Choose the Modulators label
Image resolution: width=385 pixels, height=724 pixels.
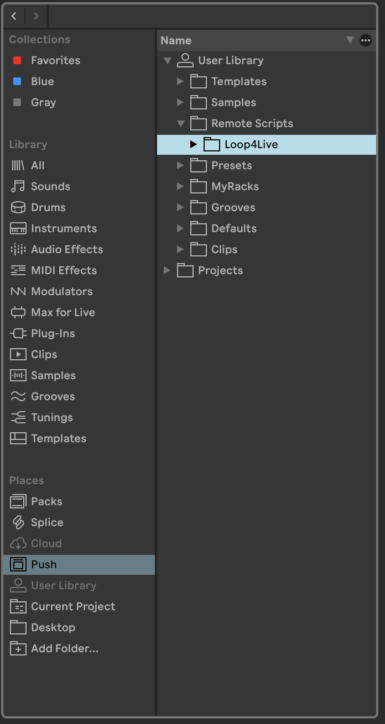click(x=61, y=291)
